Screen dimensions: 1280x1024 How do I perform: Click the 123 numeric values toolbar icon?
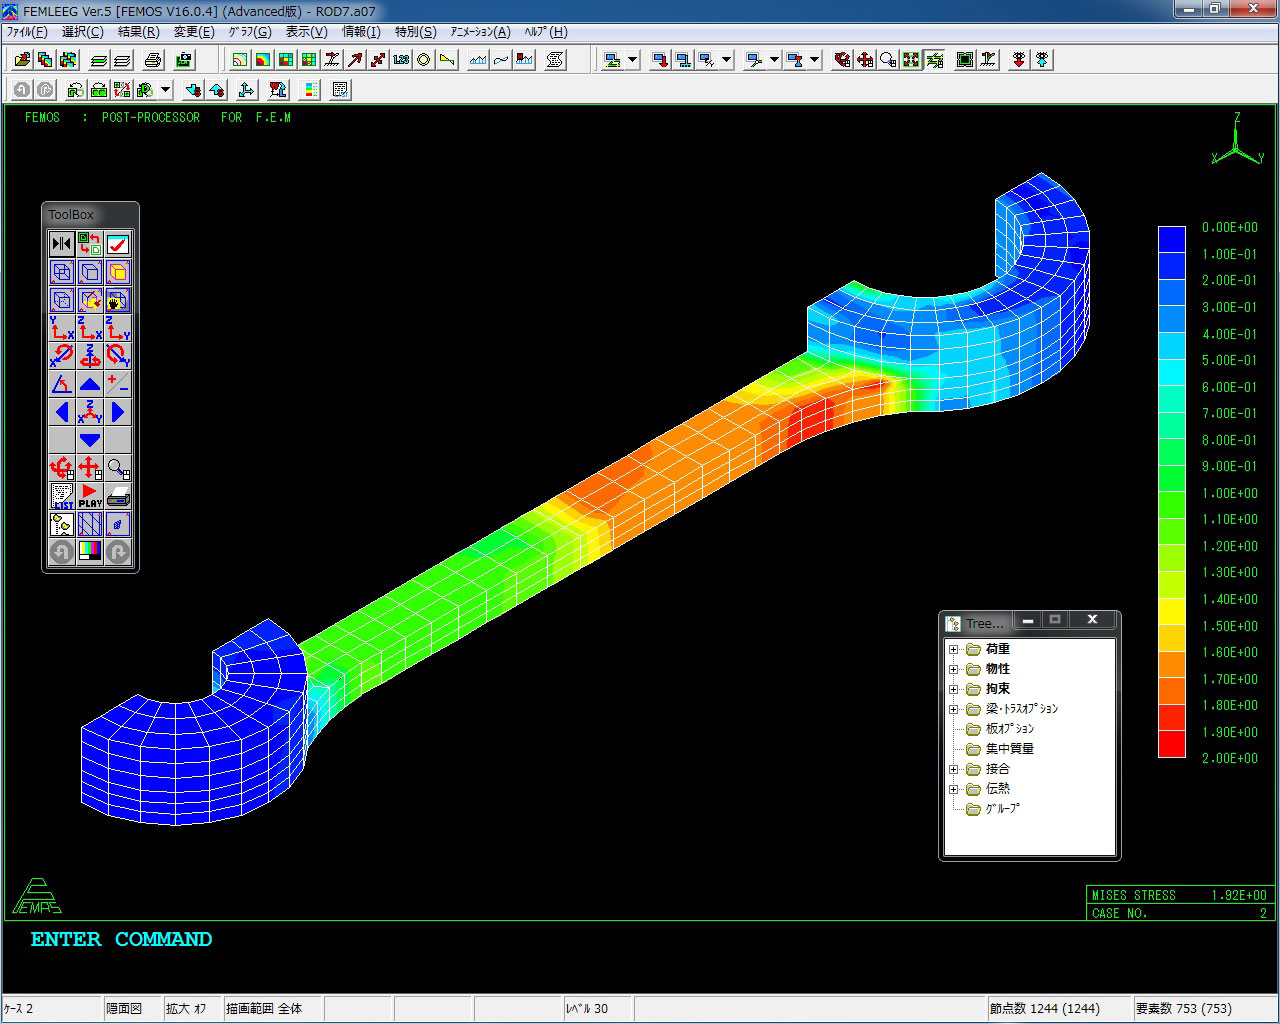(x=401, y=60)
